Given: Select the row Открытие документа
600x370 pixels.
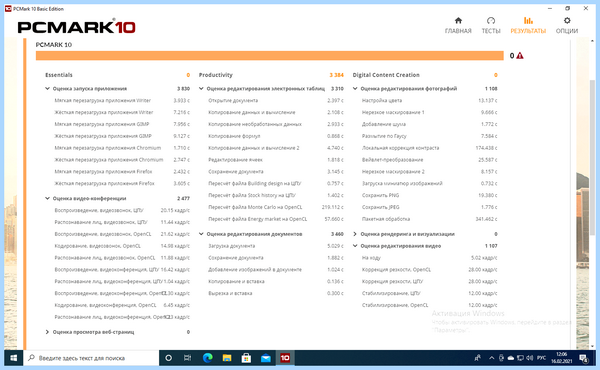Looking at the screenshot, I should pyautogui.click(x=276, y=100).
